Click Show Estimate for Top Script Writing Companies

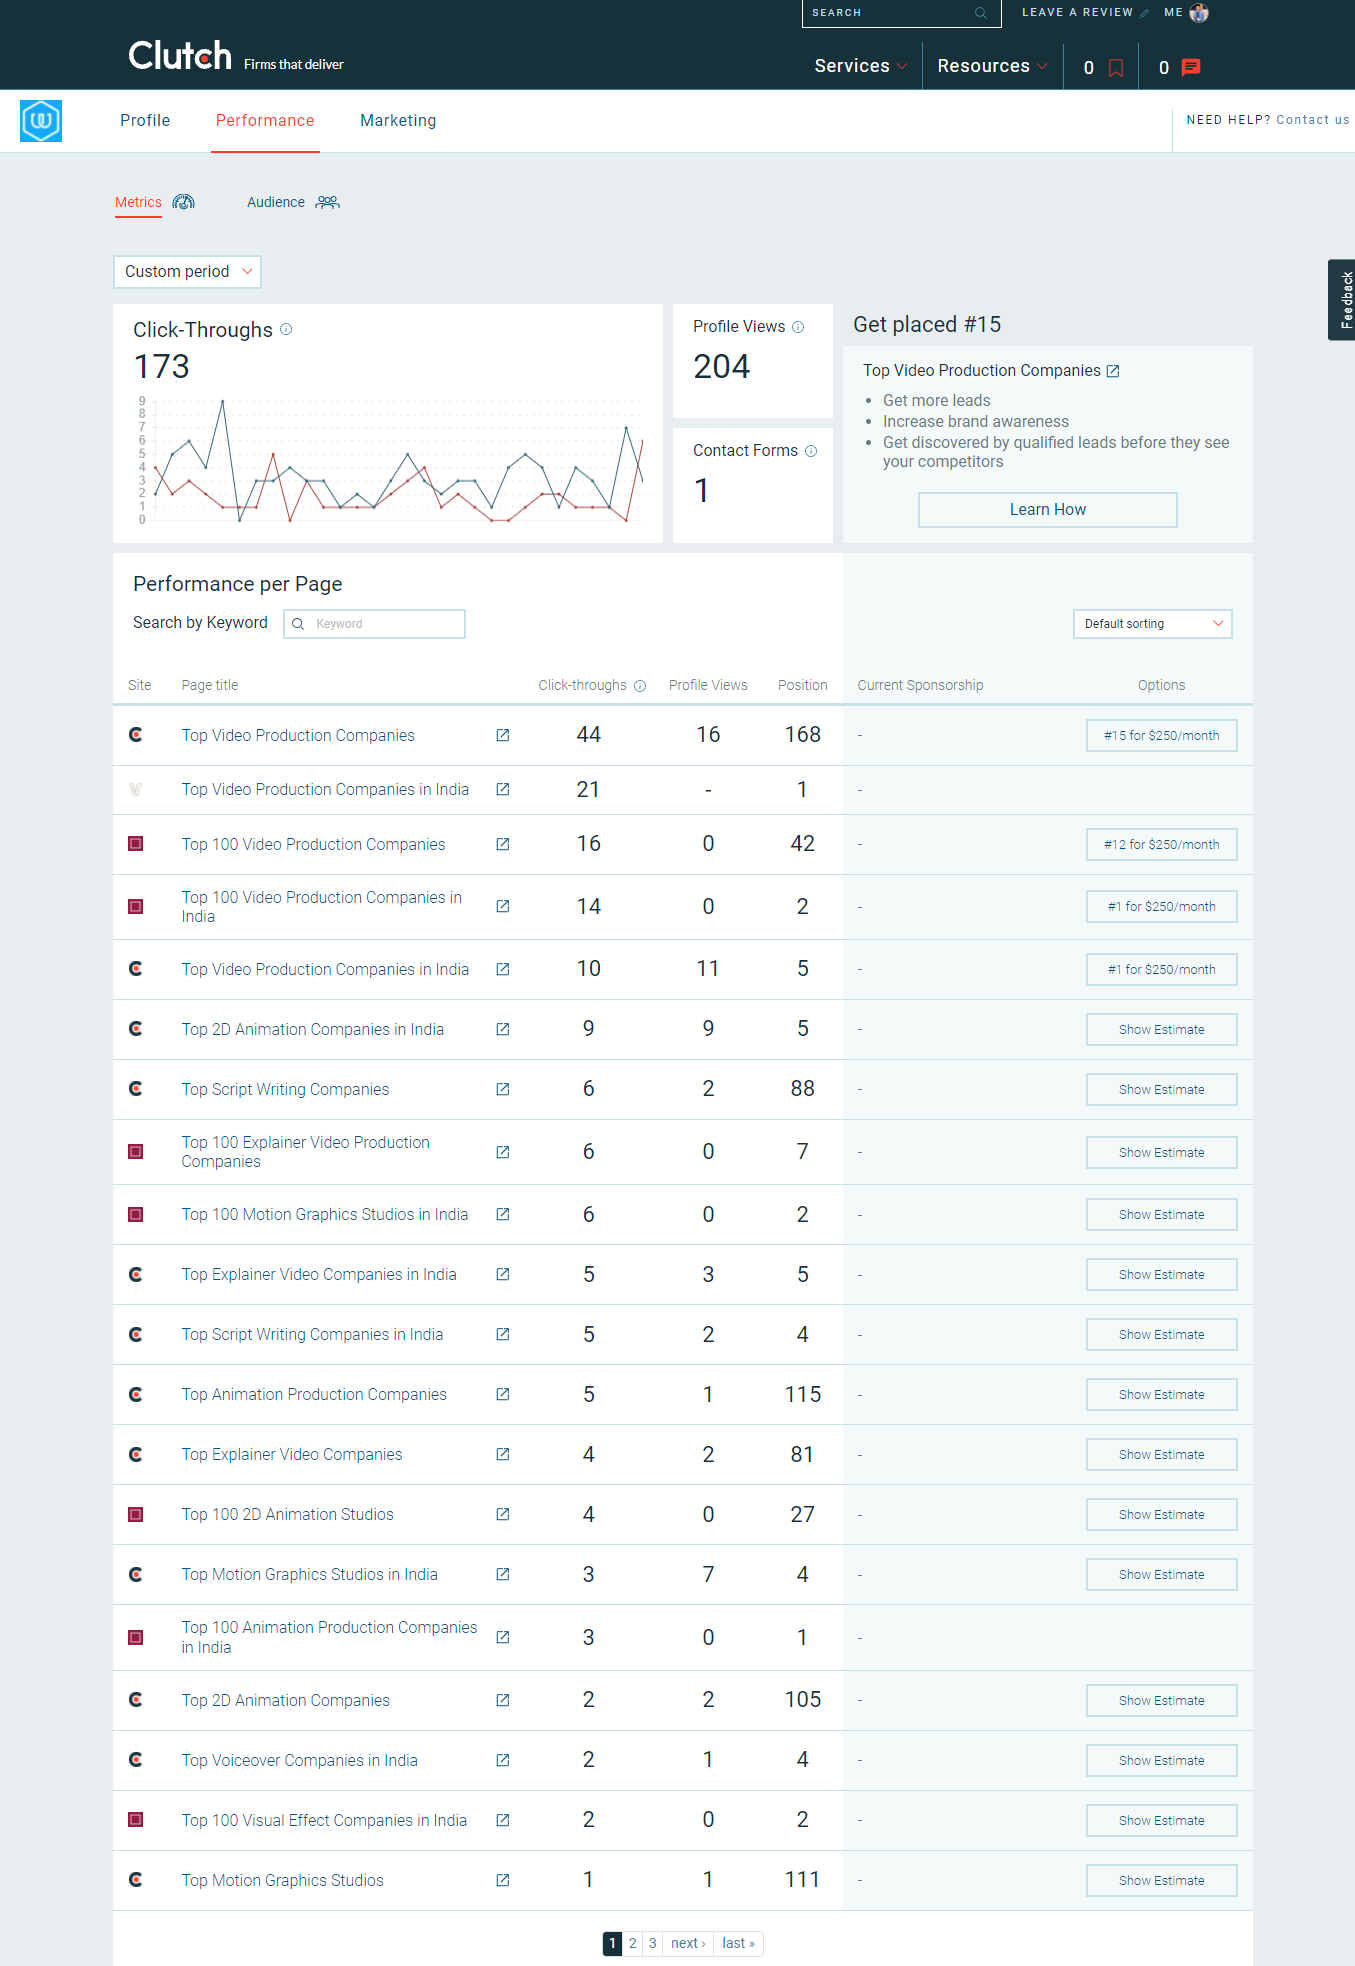pos(1161,1090)
